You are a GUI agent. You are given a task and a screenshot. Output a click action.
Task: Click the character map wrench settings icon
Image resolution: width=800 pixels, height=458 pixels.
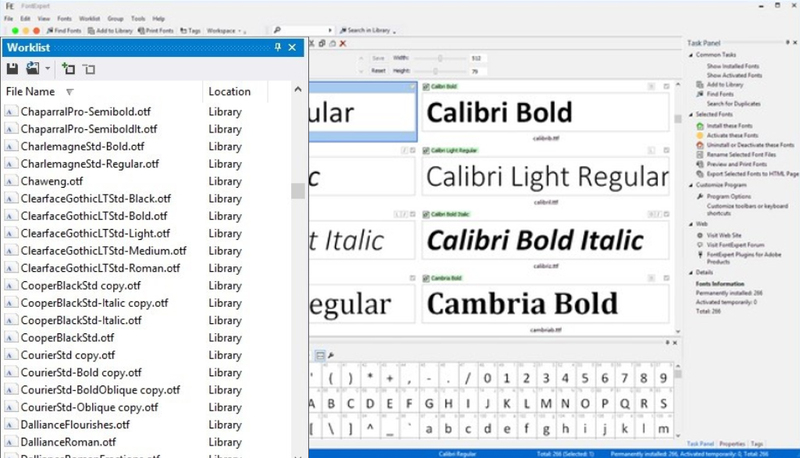(x=331, y=355)
